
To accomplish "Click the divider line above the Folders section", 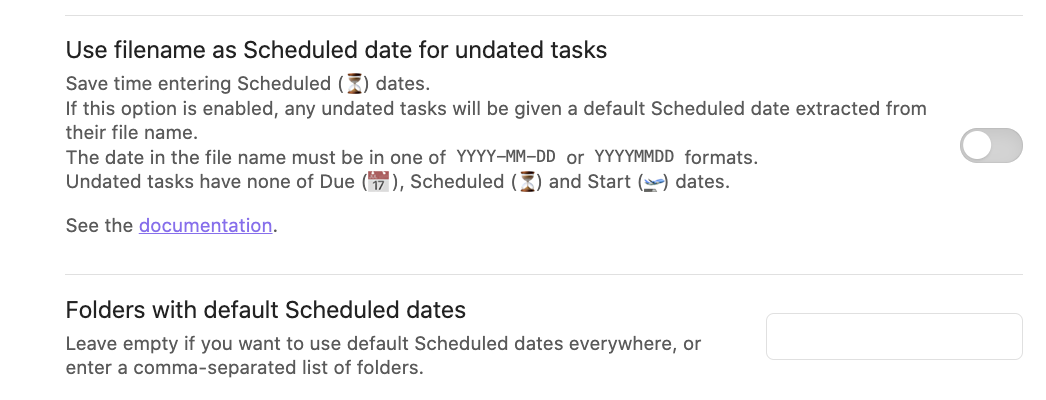I will 544,274.
